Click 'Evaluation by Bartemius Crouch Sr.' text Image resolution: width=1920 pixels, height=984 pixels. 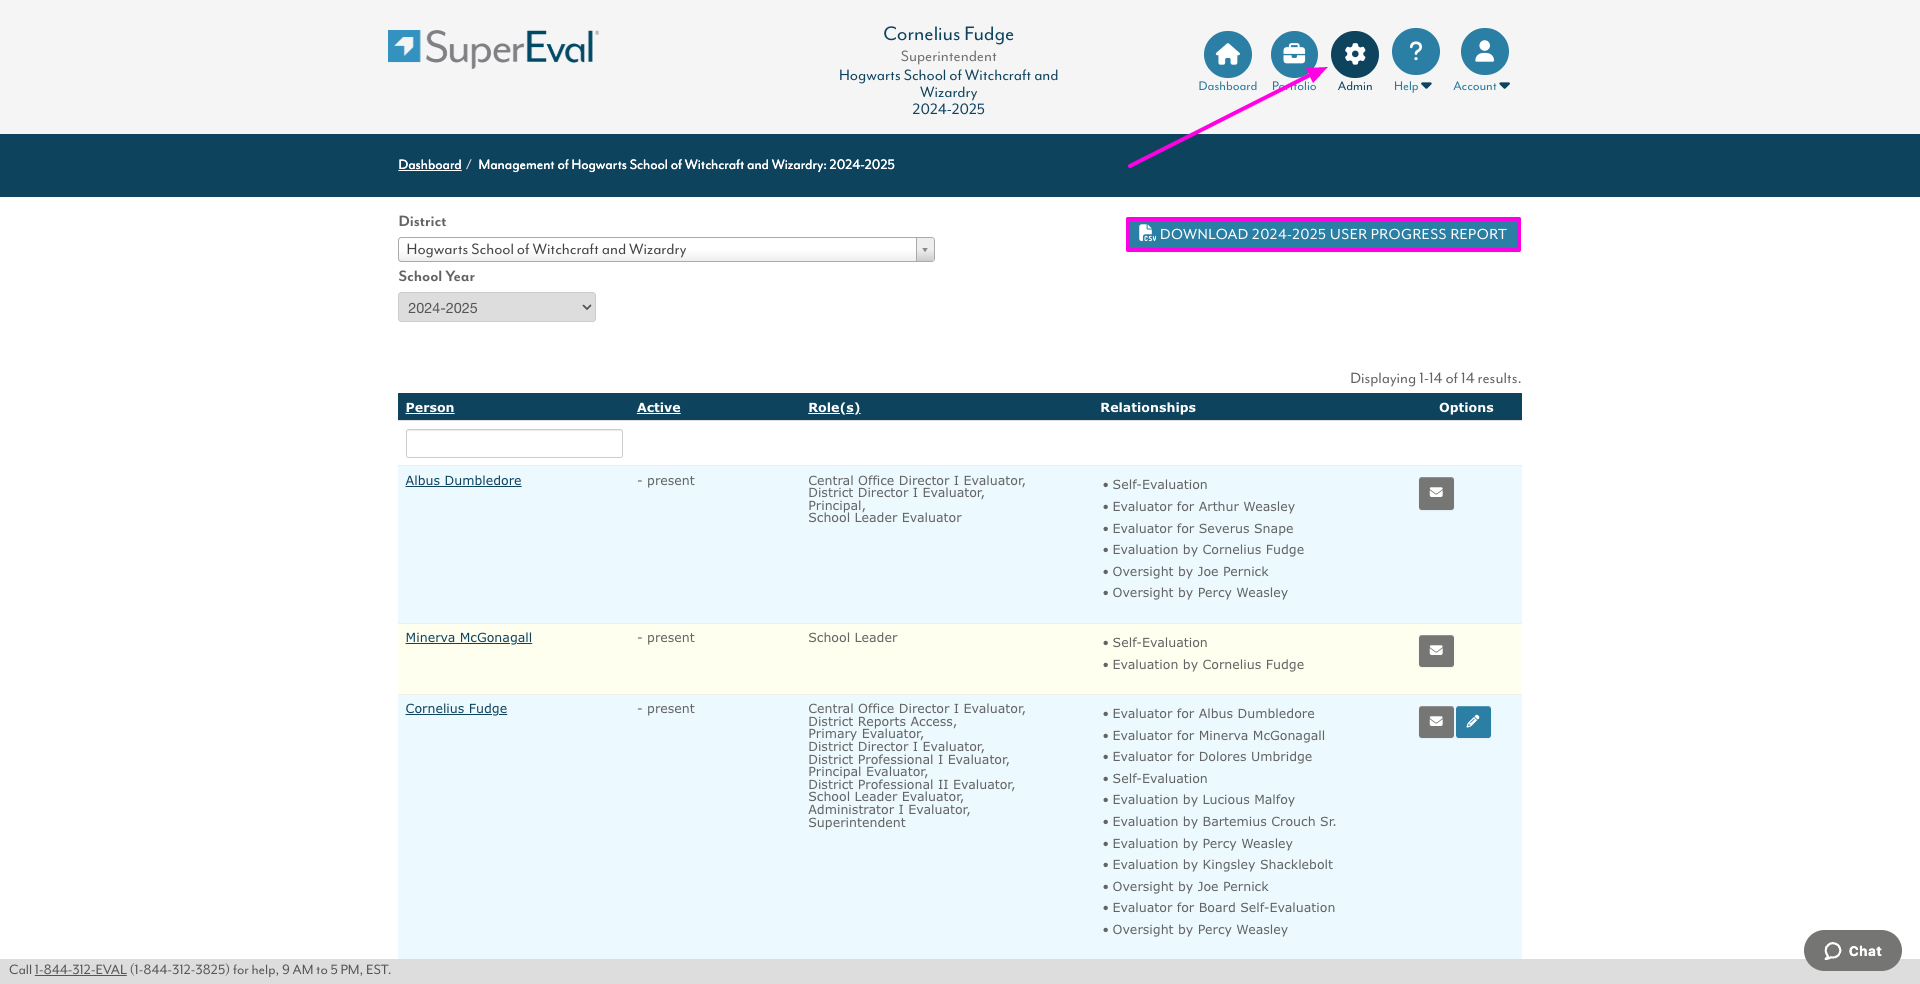tap(1224, 822)
